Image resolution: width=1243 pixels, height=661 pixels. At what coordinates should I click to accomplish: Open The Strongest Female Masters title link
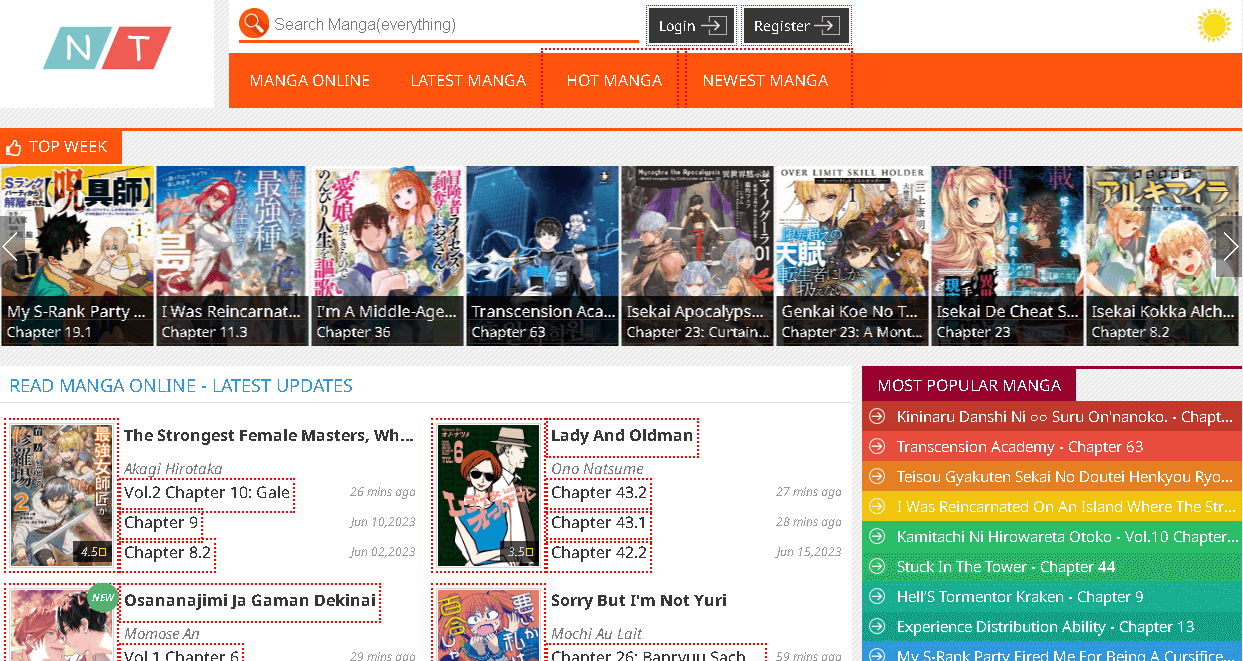[x=269, y=435]
